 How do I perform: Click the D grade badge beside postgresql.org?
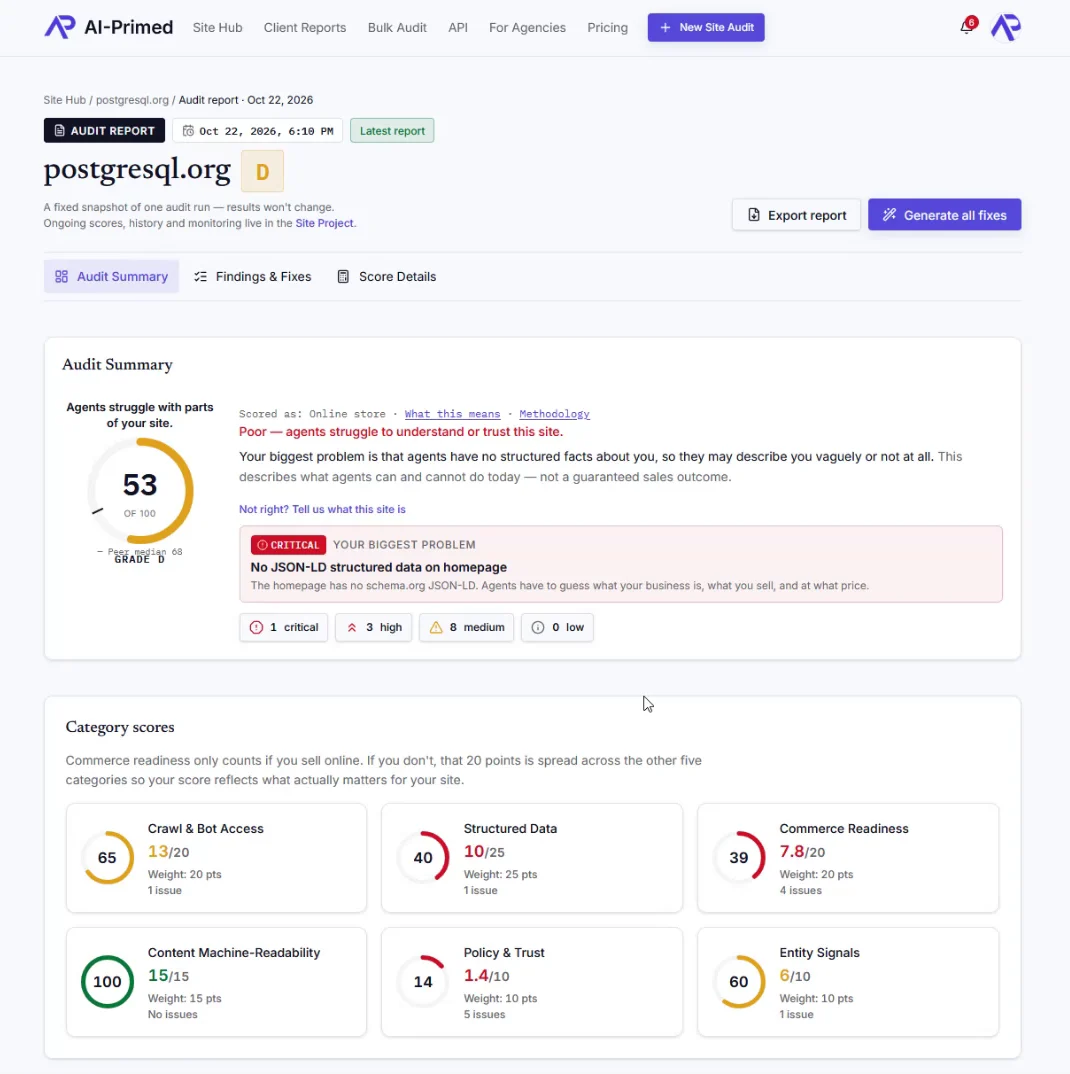[262, 171]
